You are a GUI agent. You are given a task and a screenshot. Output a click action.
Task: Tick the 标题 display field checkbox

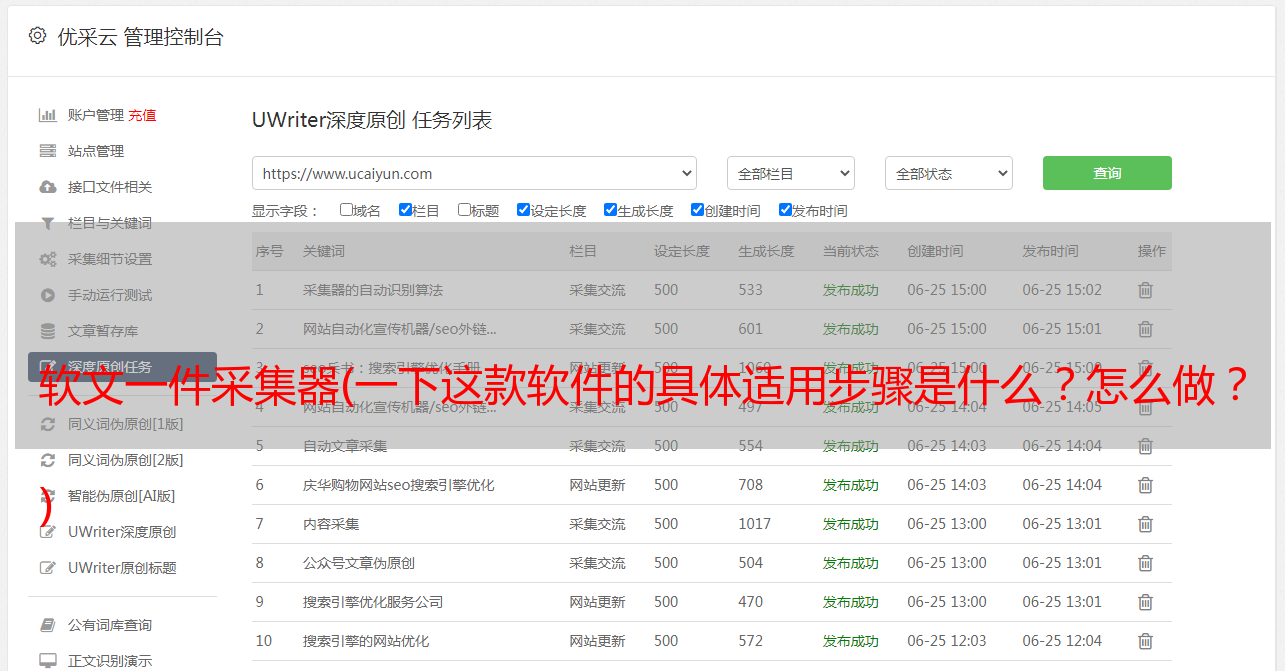click(x=464, y=210)
